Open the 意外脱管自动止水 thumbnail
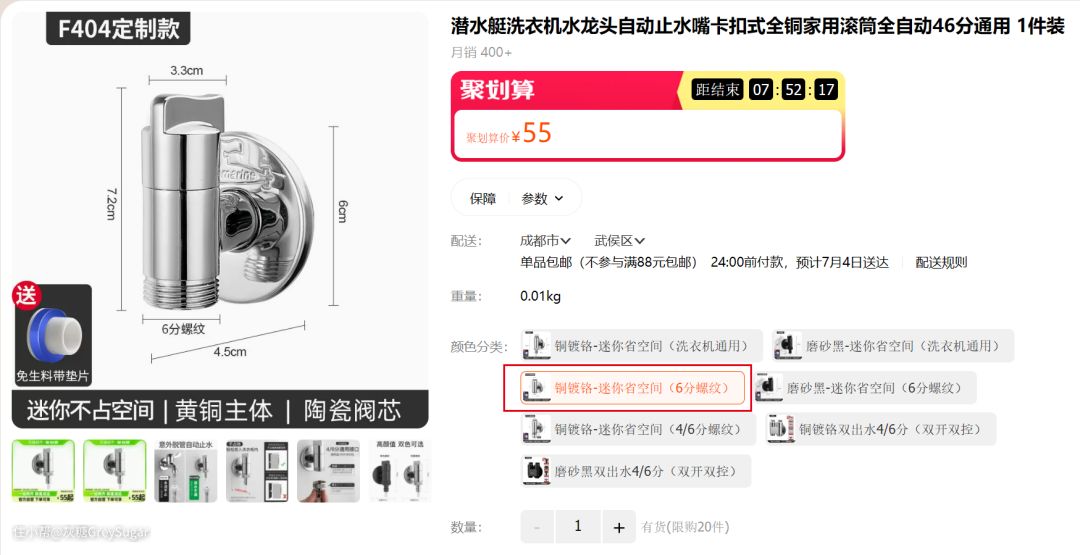Viewport: 1080px width, 555px height. click(186, 471)
